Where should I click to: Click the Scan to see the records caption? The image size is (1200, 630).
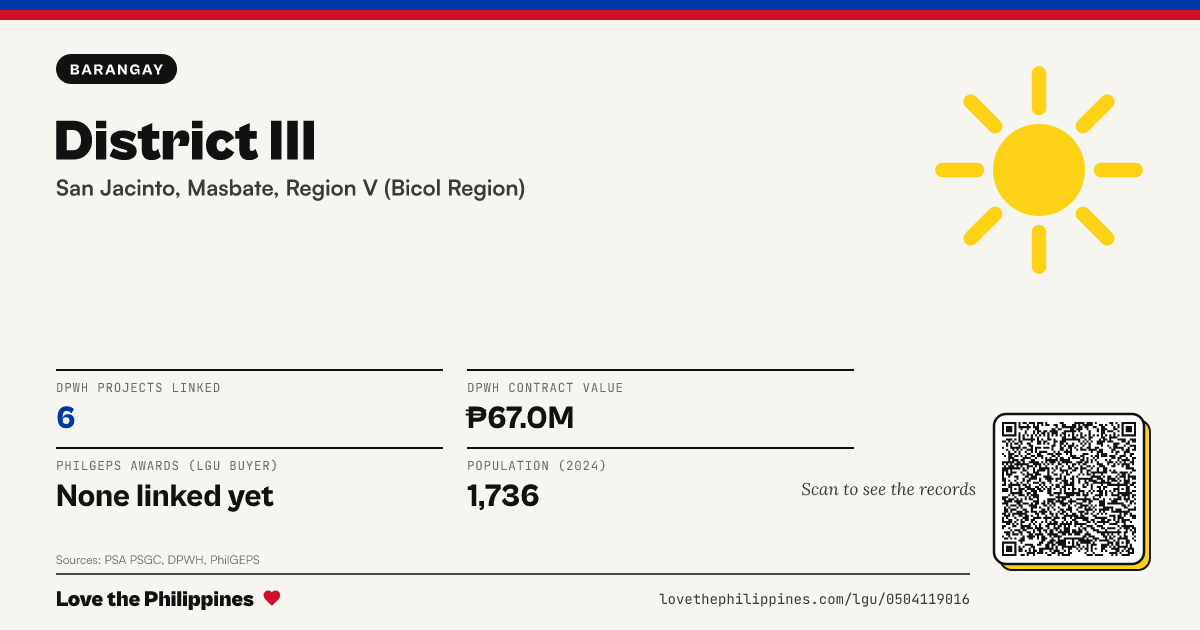(888, 489)
